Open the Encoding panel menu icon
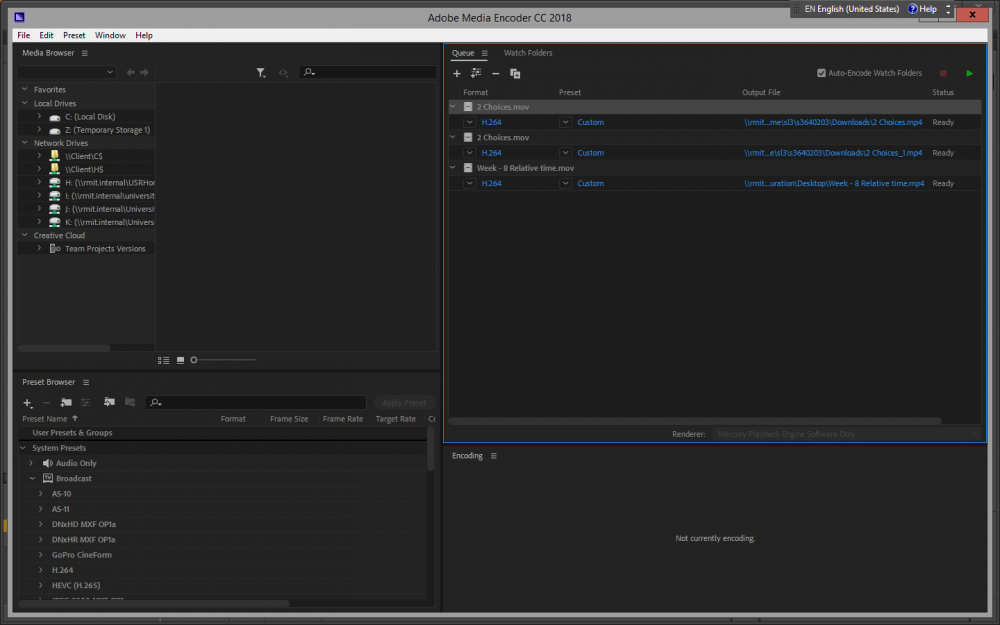This screenshot has width=1000, height=625. pyautogui.click(x=494, y=456)
